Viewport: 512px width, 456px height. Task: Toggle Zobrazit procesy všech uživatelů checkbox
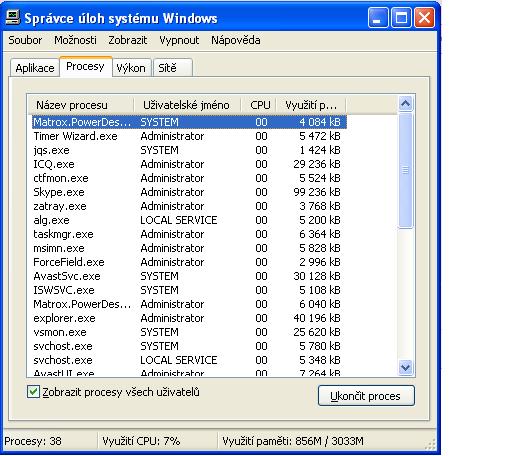pos(33,392)
